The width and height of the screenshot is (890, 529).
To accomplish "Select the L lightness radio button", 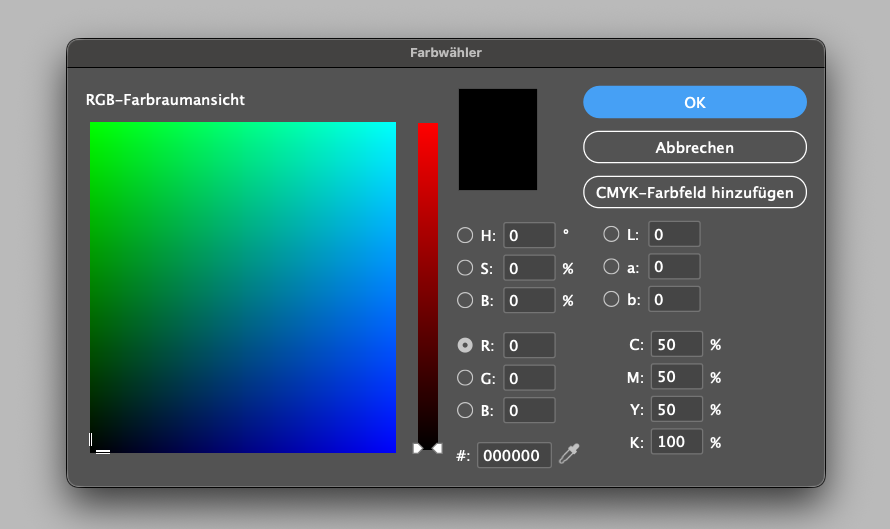I will pos(611,234).
